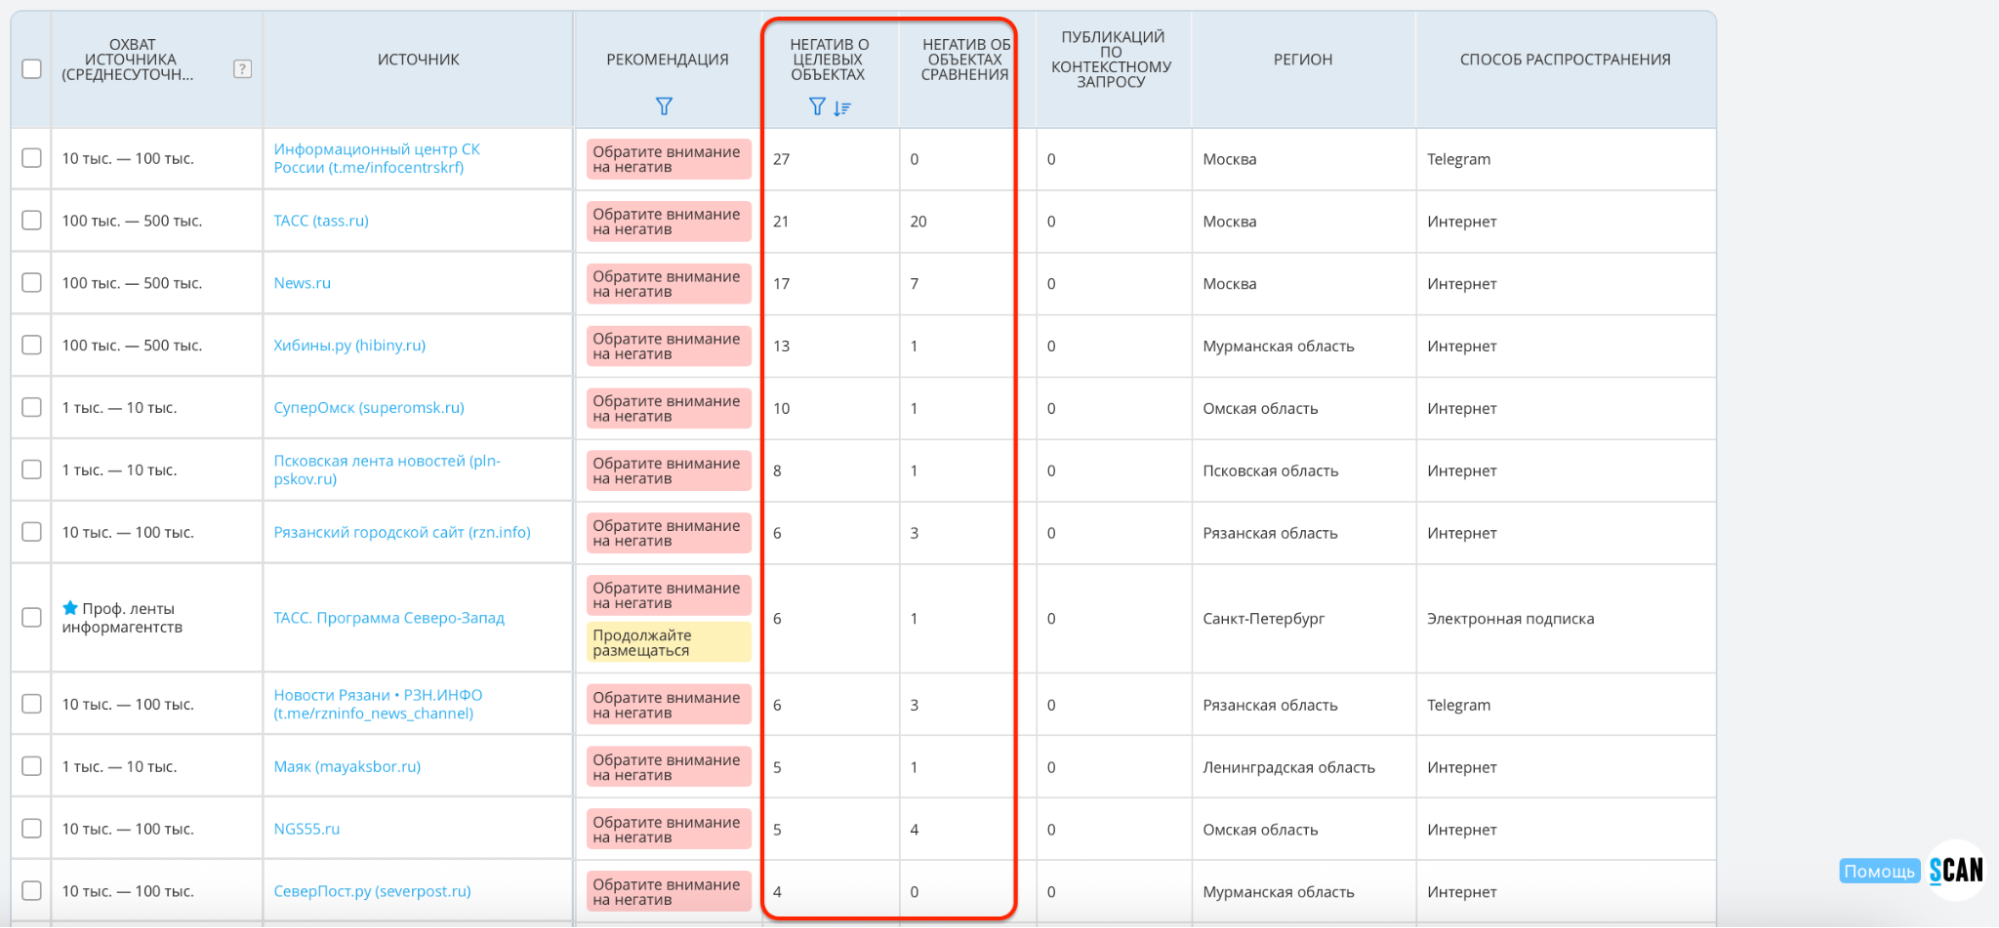Screen dimensions: 1999x928
Task: Open filter in Рекомендация column header
Action: [x=664, y=106]
